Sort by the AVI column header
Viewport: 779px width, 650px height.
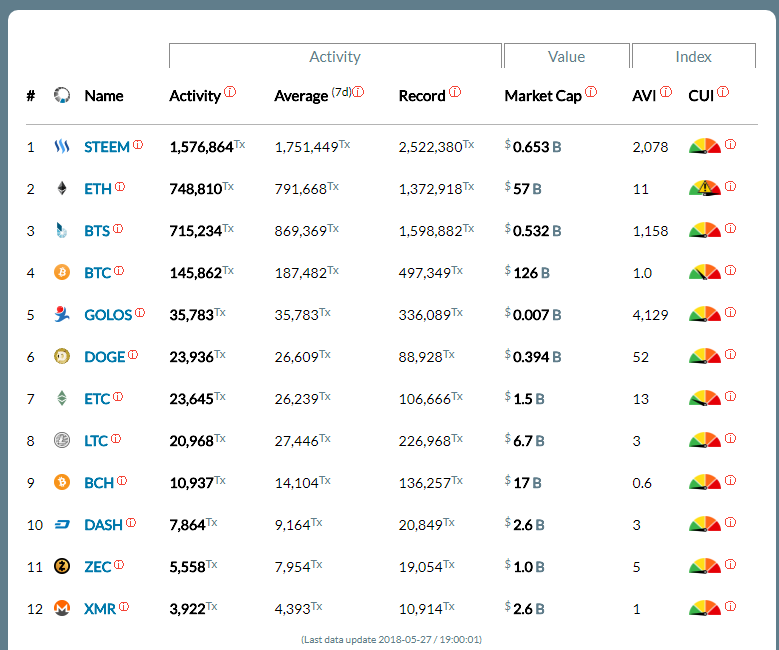[x=644, y=95]
